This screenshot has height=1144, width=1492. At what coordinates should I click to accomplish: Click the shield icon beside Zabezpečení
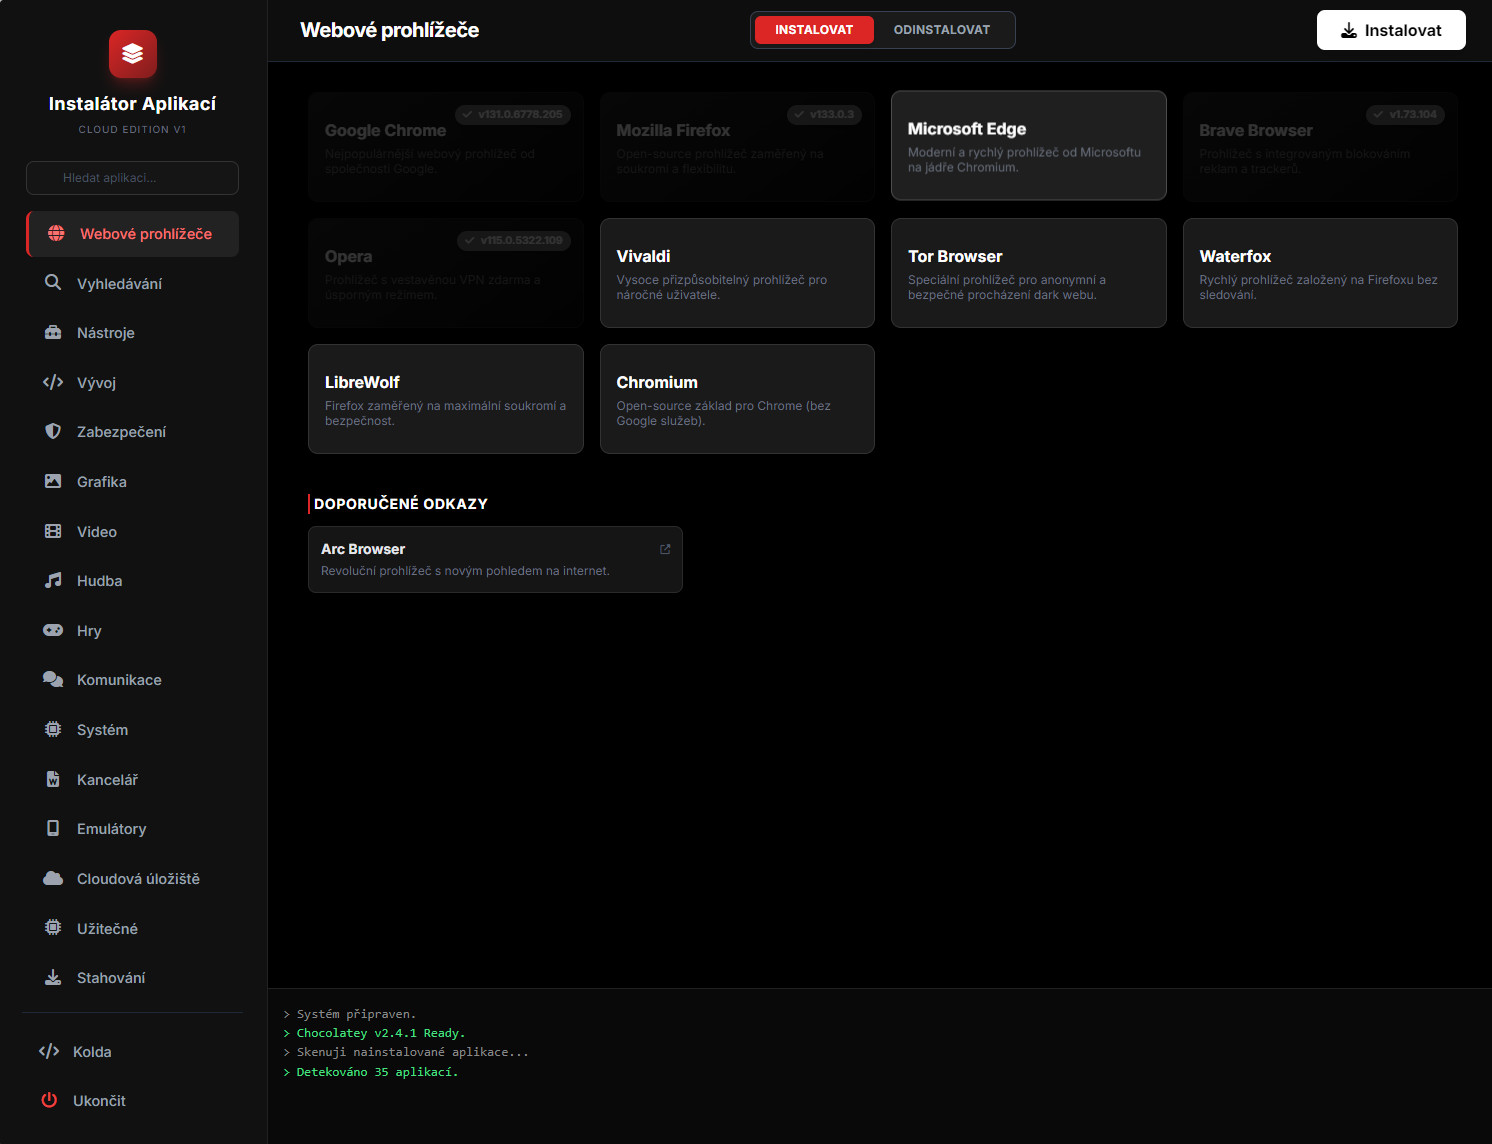click(x=53, y=432)
